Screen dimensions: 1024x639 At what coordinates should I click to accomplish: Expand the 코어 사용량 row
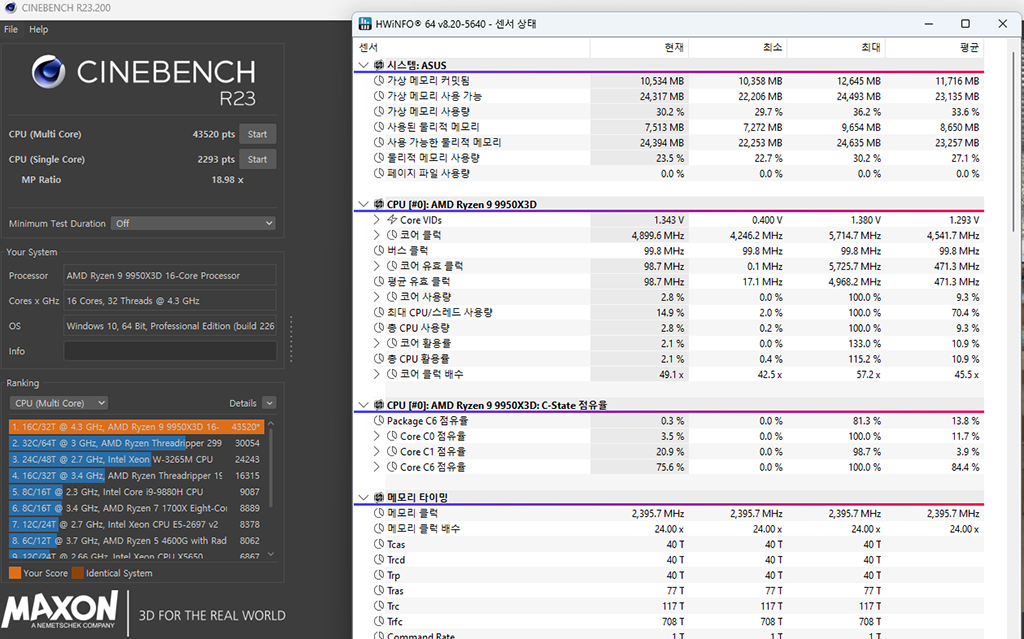point(377,297)
